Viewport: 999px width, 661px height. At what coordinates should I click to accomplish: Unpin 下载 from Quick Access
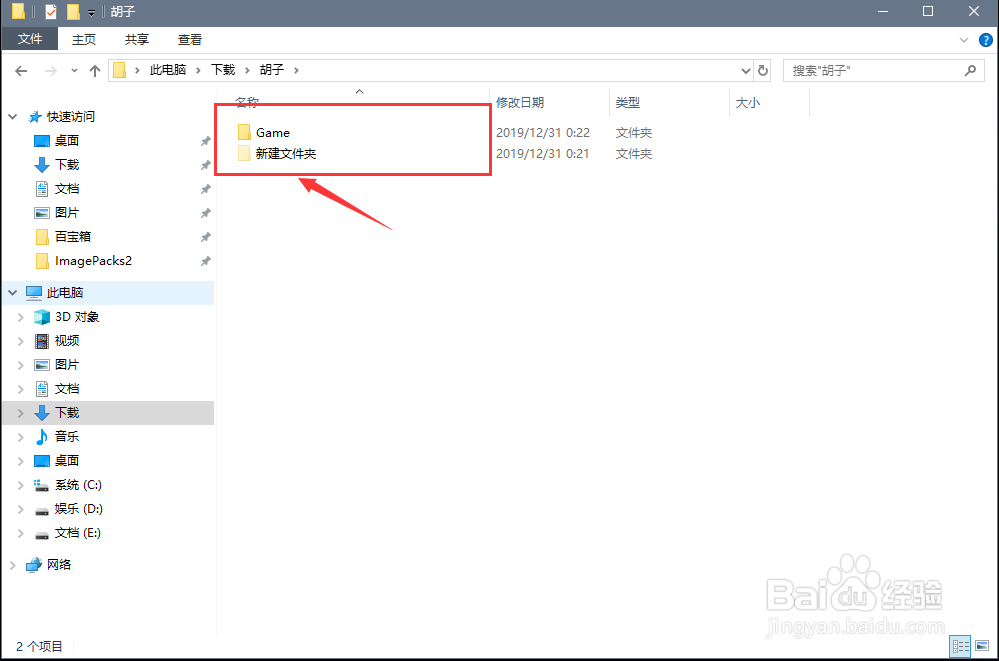click(207, 164)
